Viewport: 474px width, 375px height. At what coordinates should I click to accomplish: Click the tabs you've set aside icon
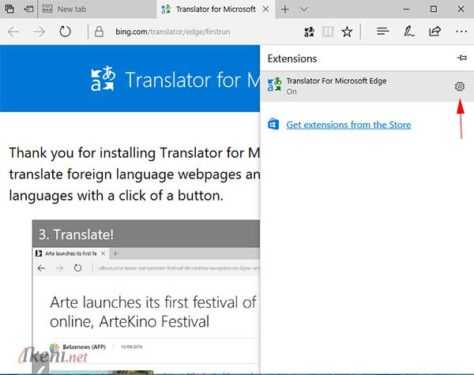[x=9, y=9]
